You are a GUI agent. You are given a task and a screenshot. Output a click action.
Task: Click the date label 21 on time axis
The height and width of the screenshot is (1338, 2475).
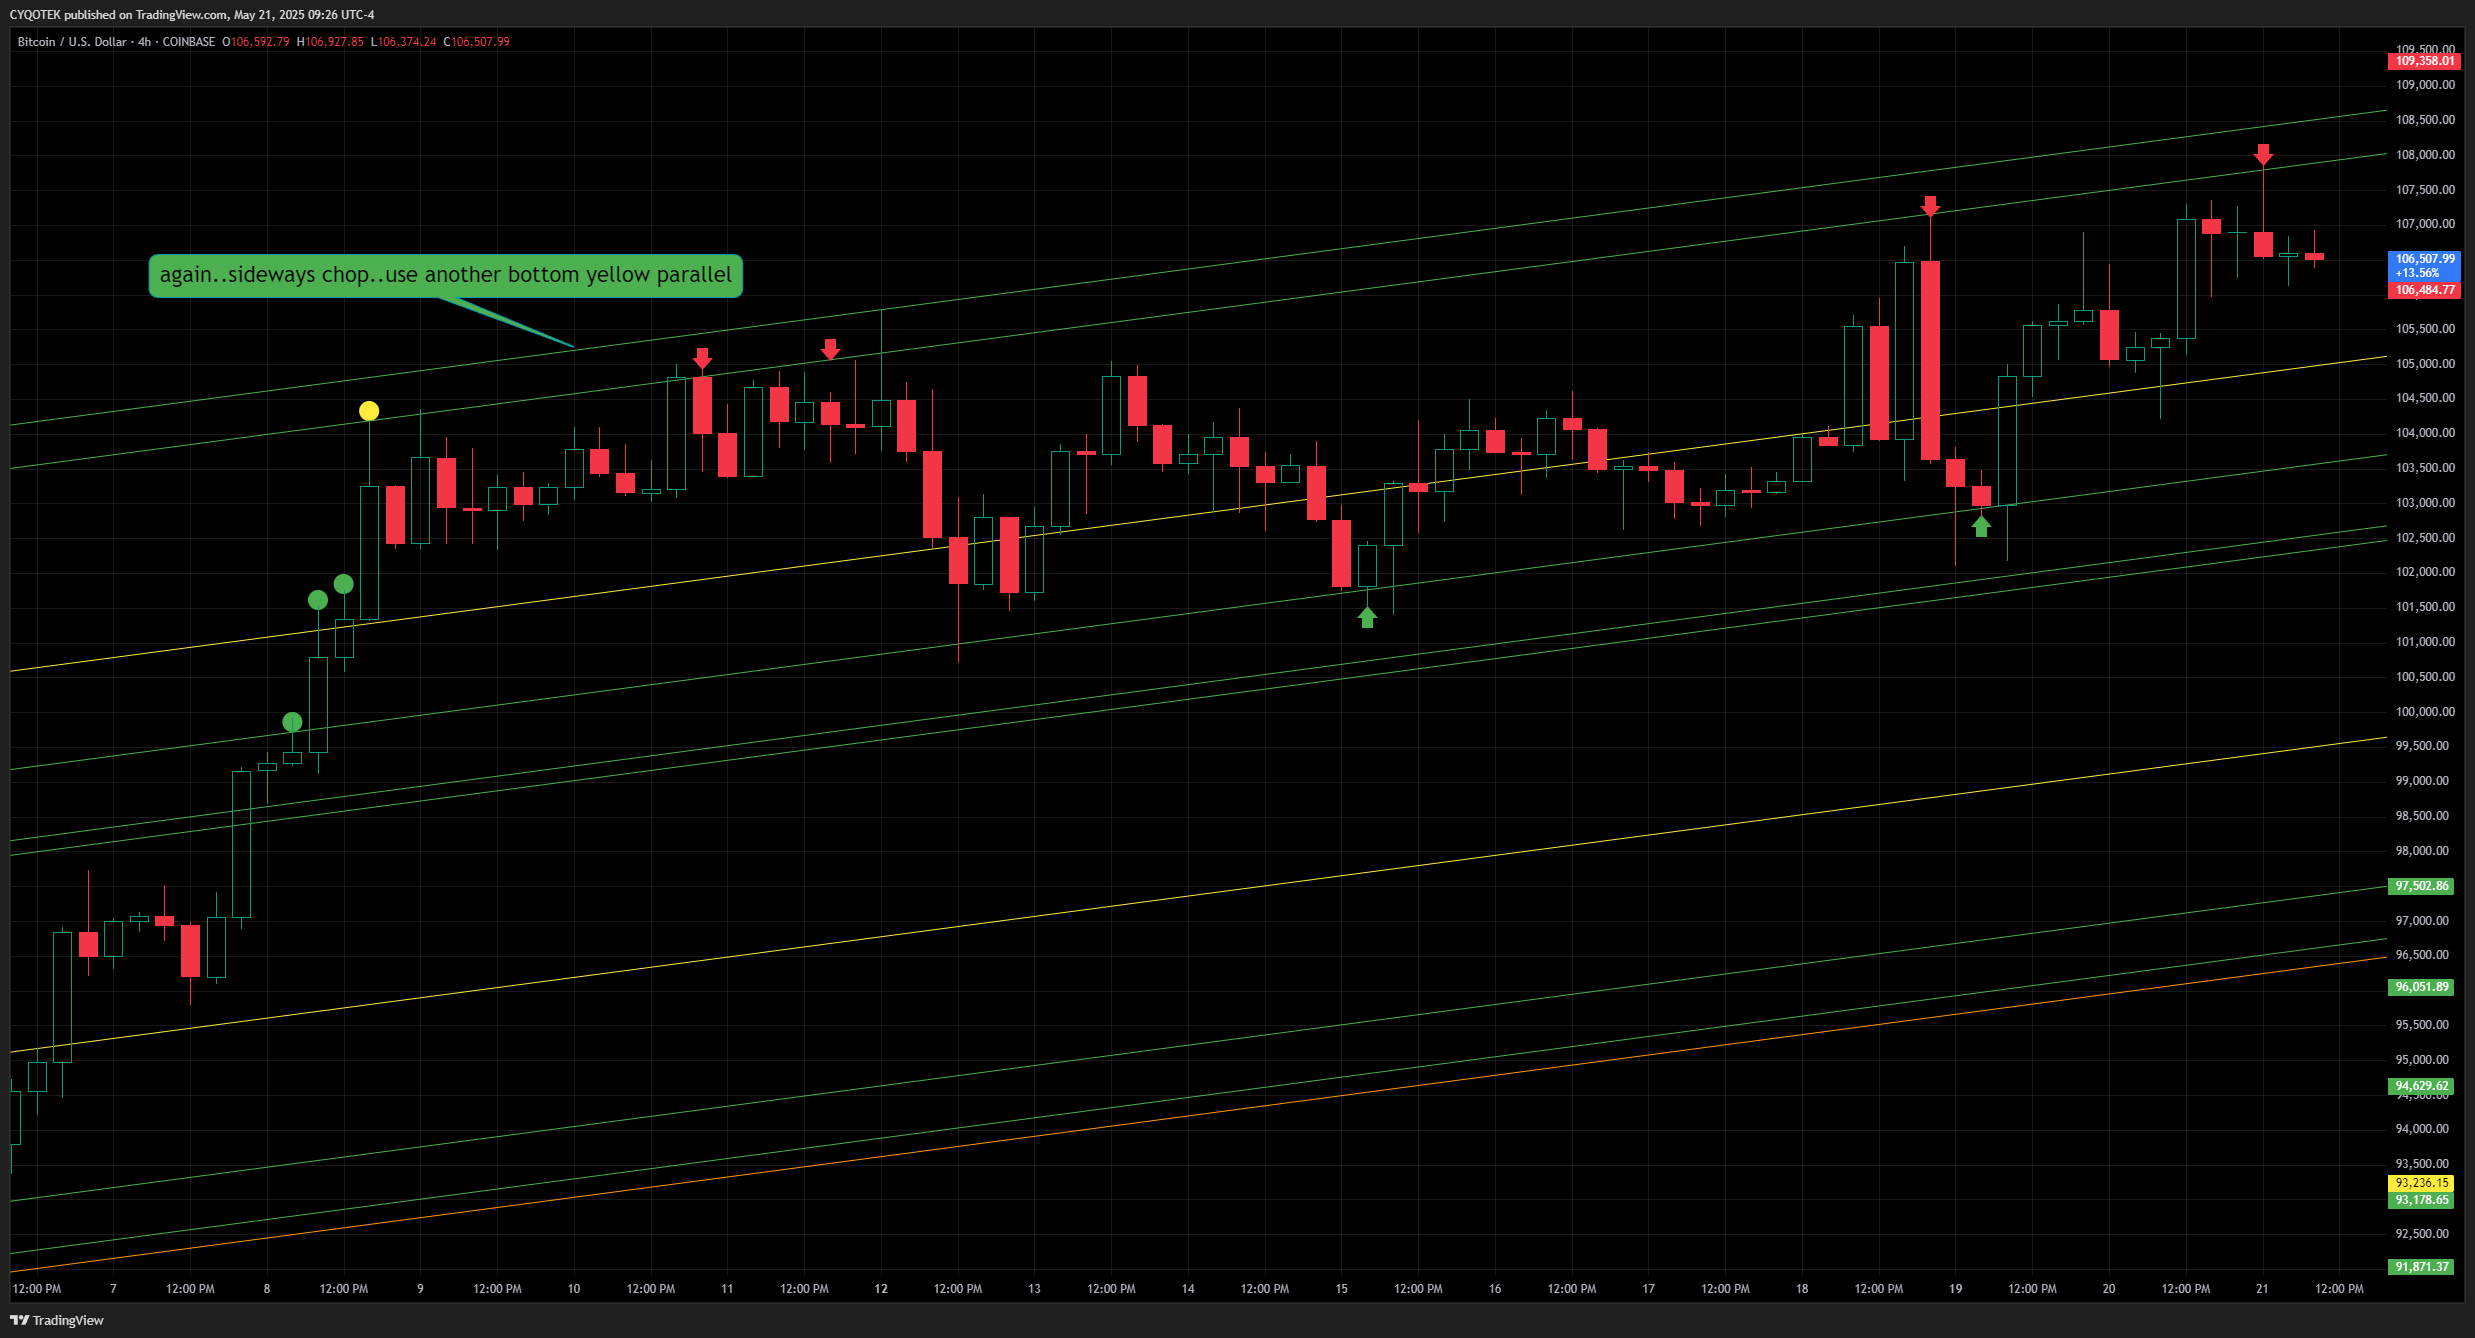2262,1289
